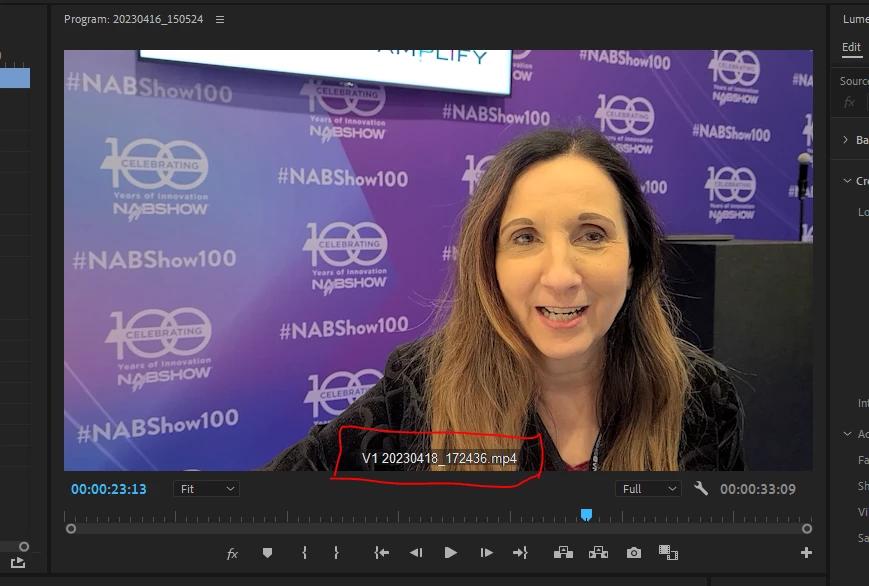Open the Full playback resolution dropdown
Image resolution: width=869 pixels, height=586 pixels.
click(648, 489)
